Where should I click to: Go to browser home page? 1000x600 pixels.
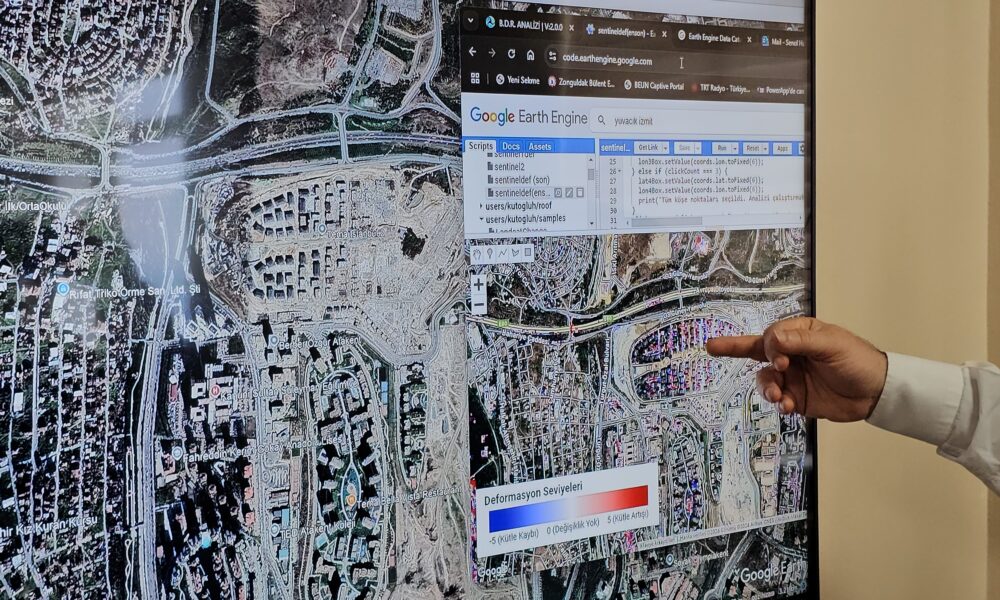pos(530,55)
